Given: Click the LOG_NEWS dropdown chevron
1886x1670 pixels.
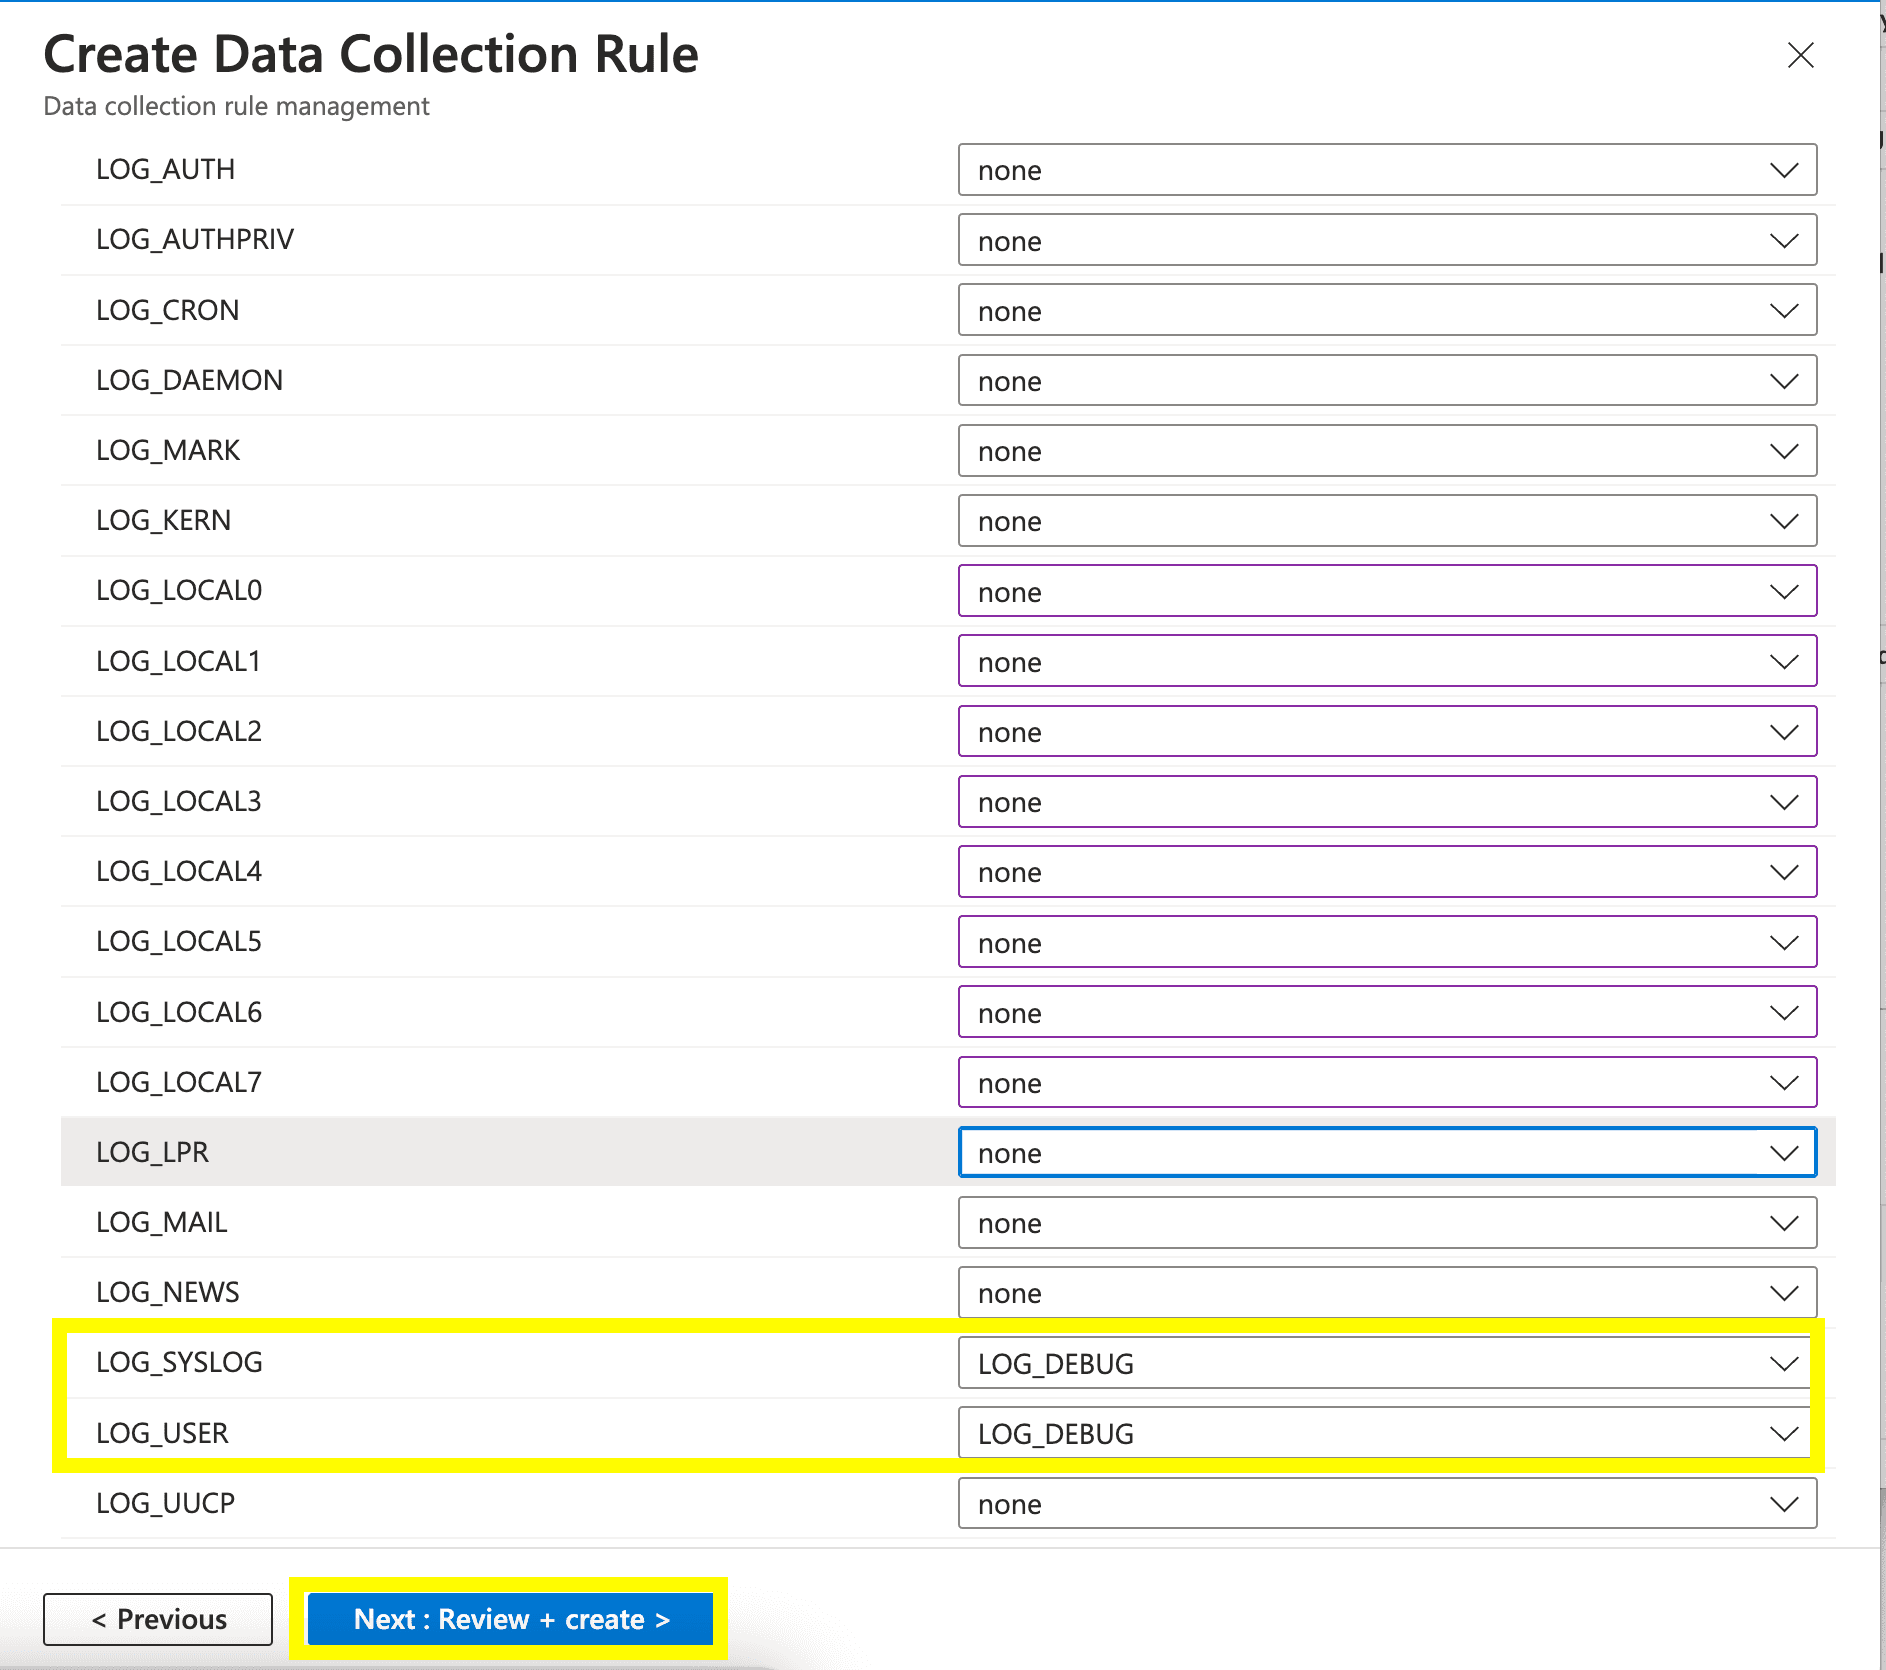Looking at the screenshot, I should point(1784,1293).
